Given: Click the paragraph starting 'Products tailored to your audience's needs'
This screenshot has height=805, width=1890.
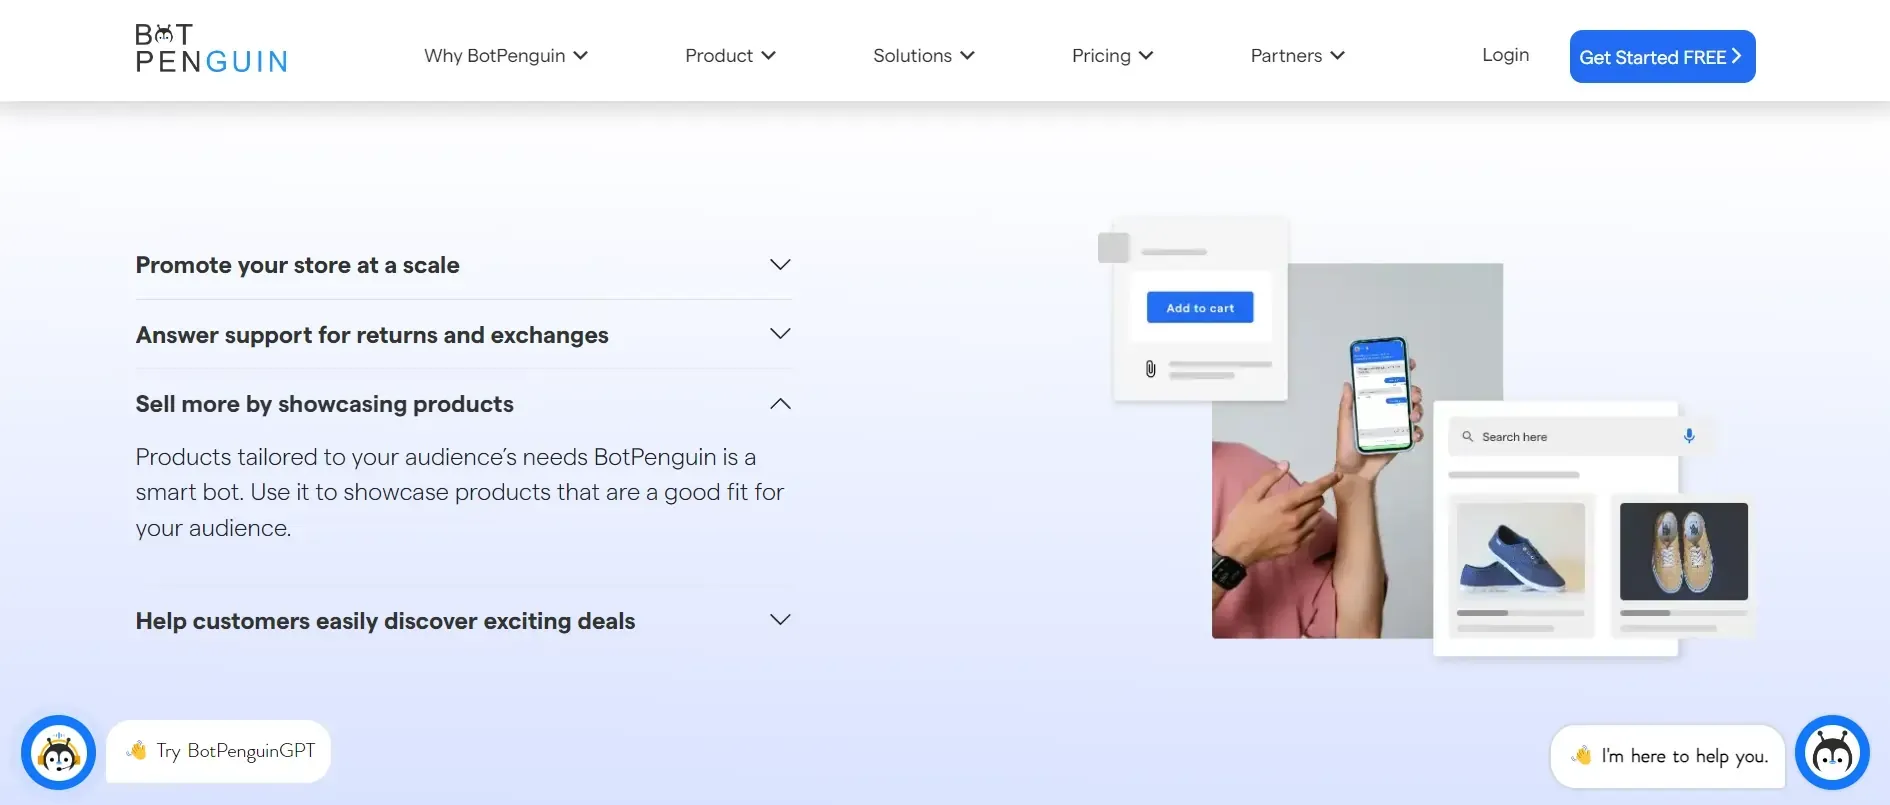Looking at the screenshot, I should point(460,492).
